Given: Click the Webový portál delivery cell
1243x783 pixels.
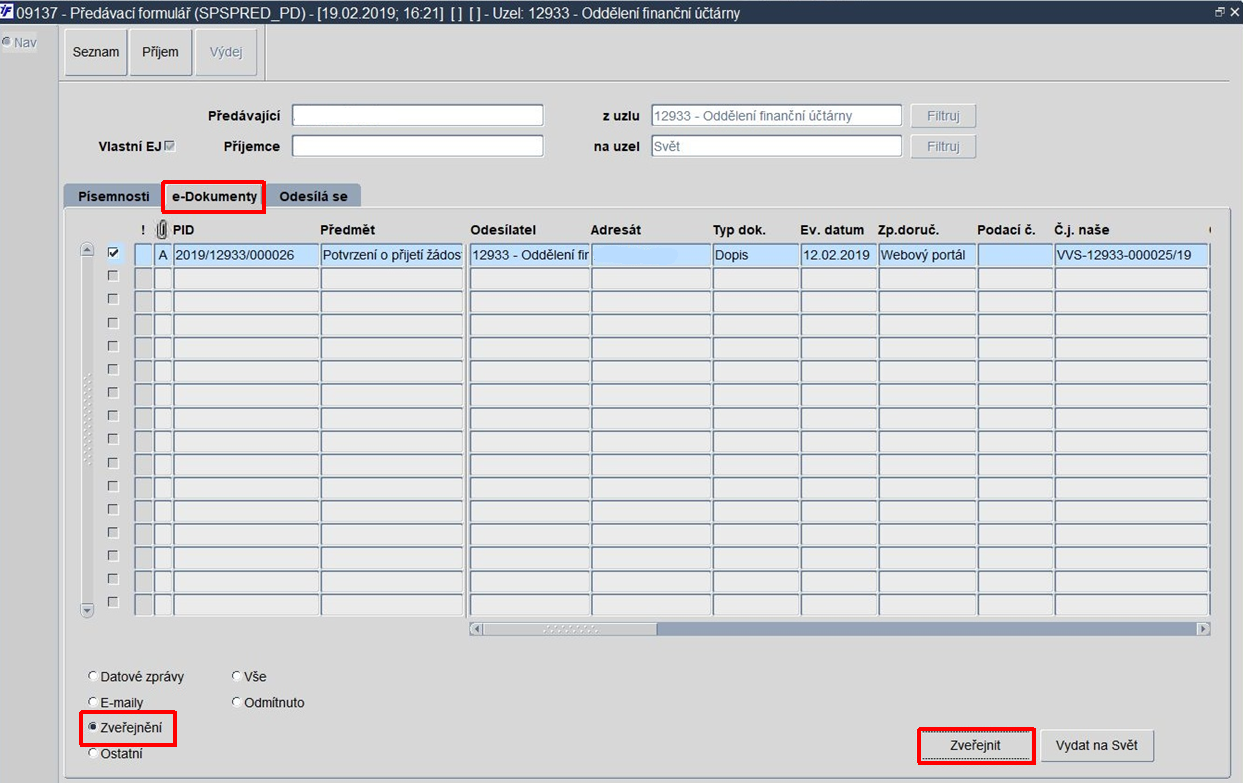Looking at the screenshot, I should [x=928, y=255].
